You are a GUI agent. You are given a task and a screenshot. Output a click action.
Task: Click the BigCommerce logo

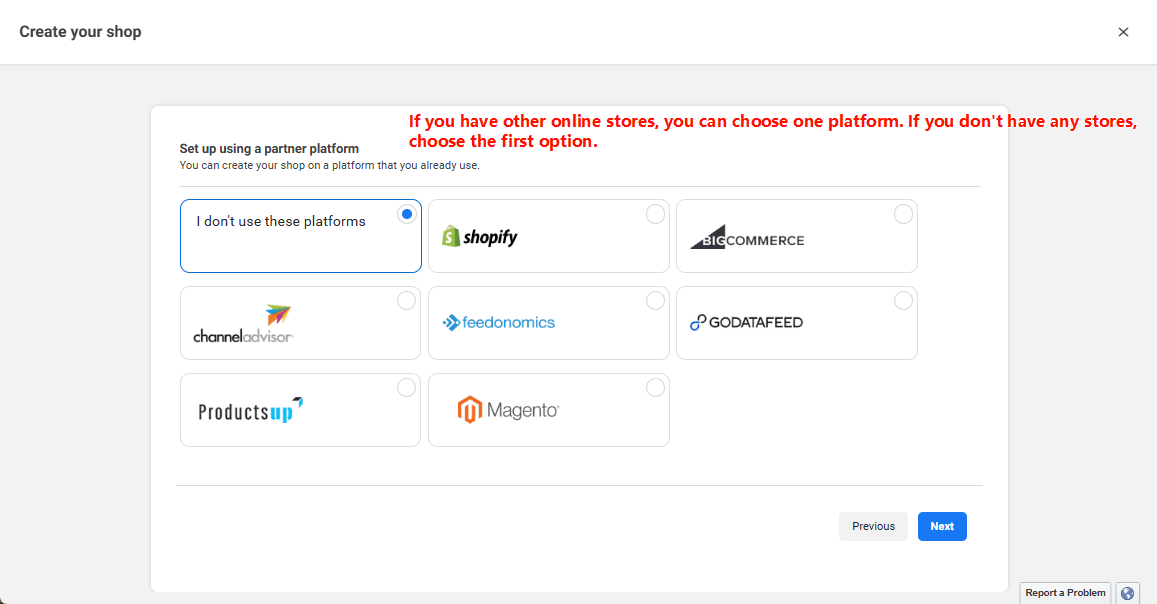(747, 239)
